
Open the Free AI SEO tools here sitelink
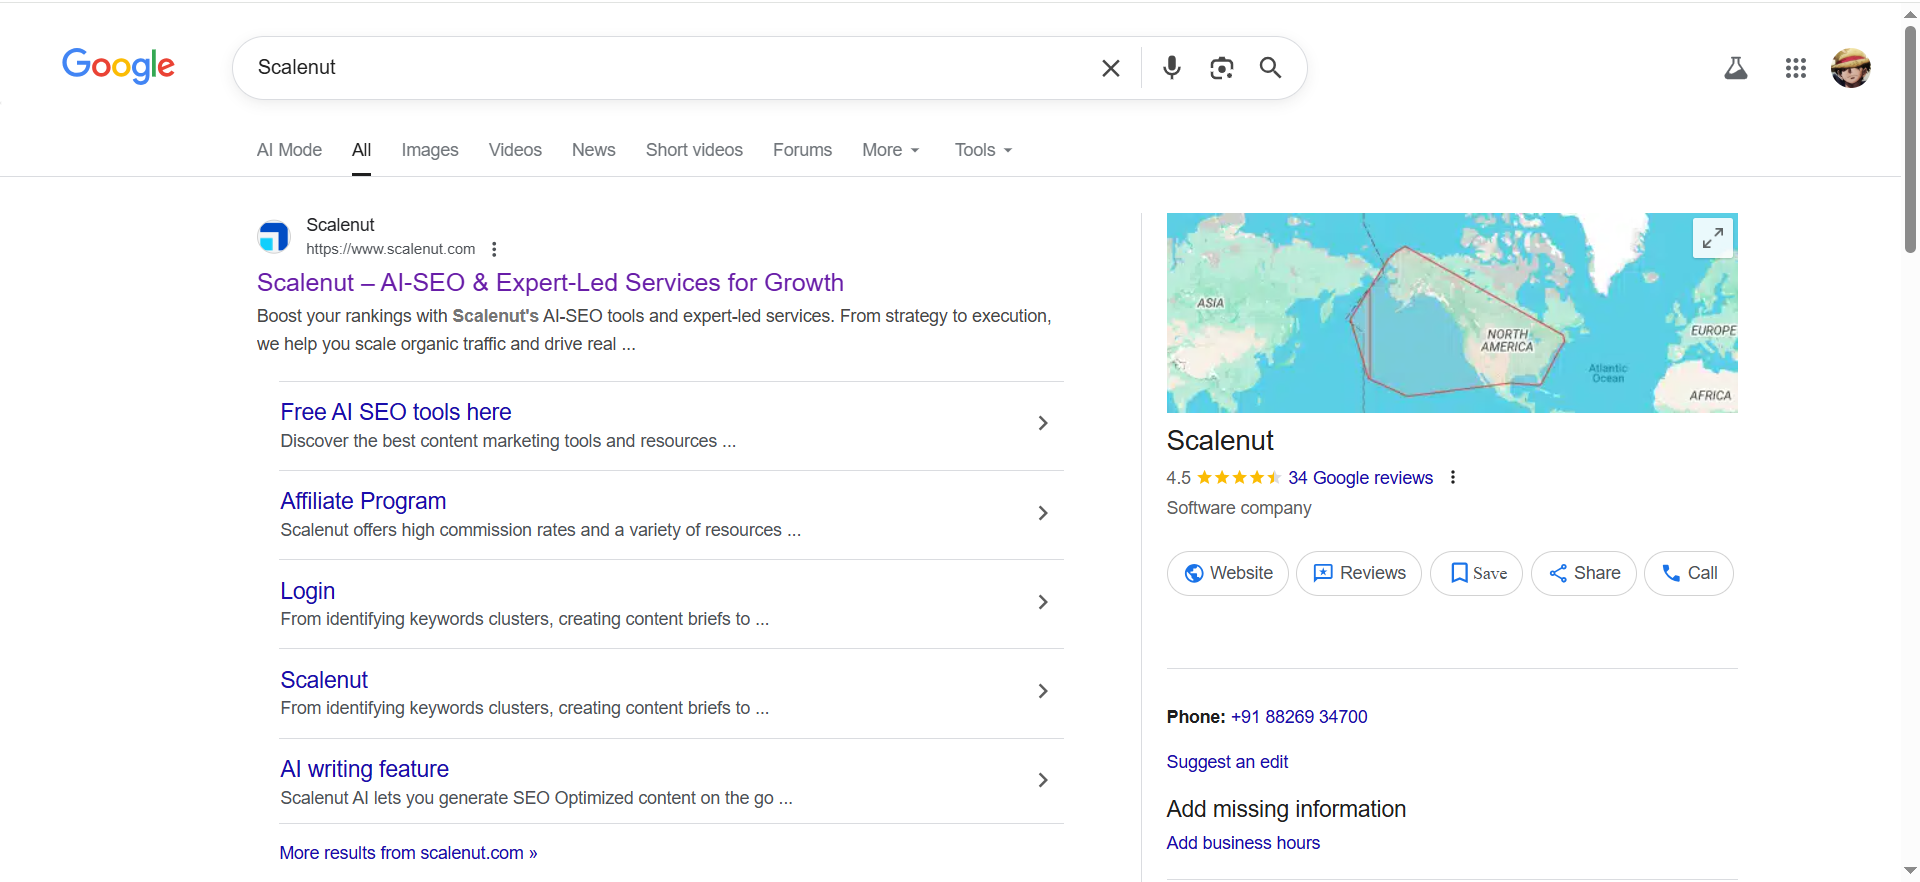click(396, 412)
